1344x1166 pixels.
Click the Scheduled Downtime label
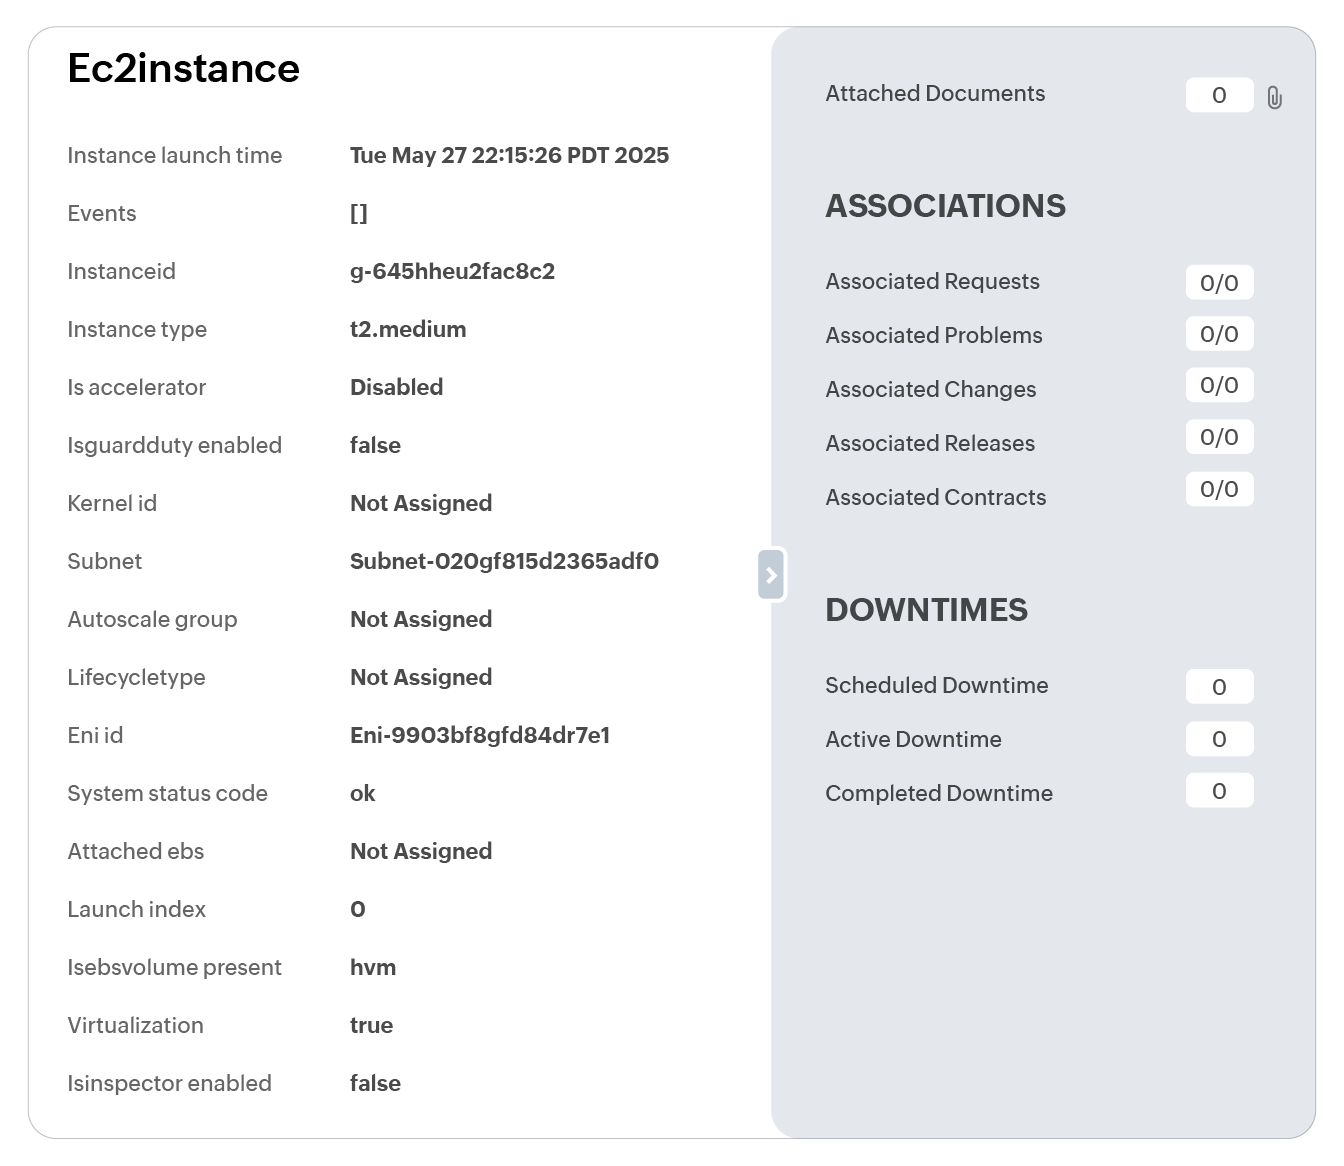click(937, 685)
